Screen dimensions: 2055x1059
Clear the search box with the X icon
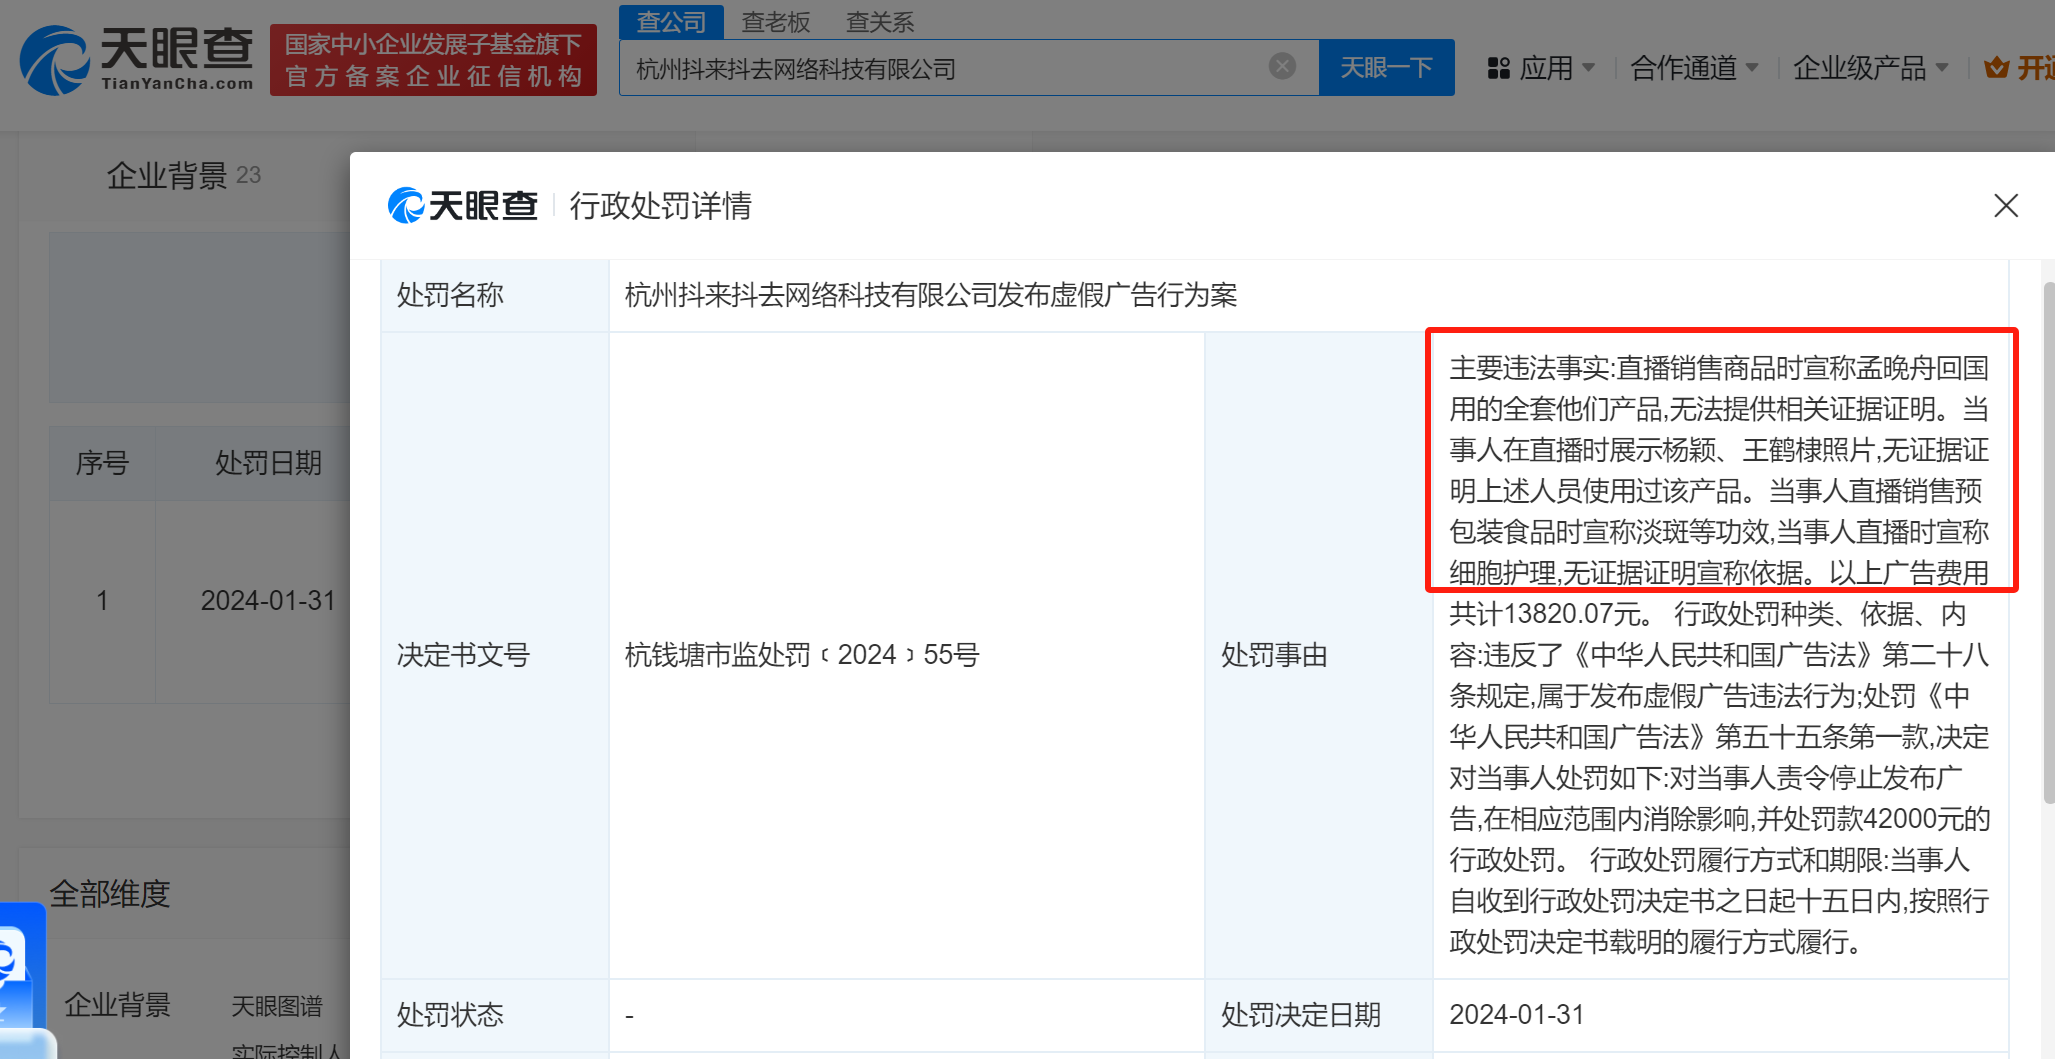1282,67
